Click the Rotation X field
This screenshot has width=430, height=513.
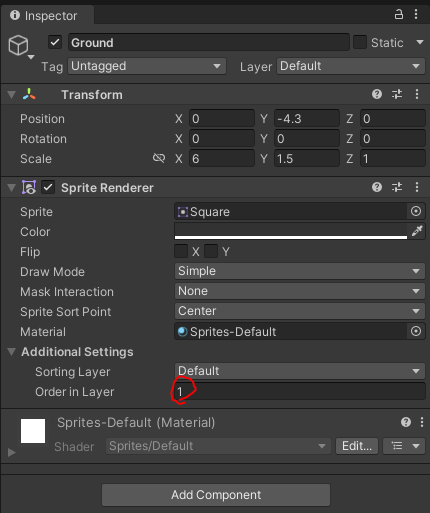pos(222,138)
